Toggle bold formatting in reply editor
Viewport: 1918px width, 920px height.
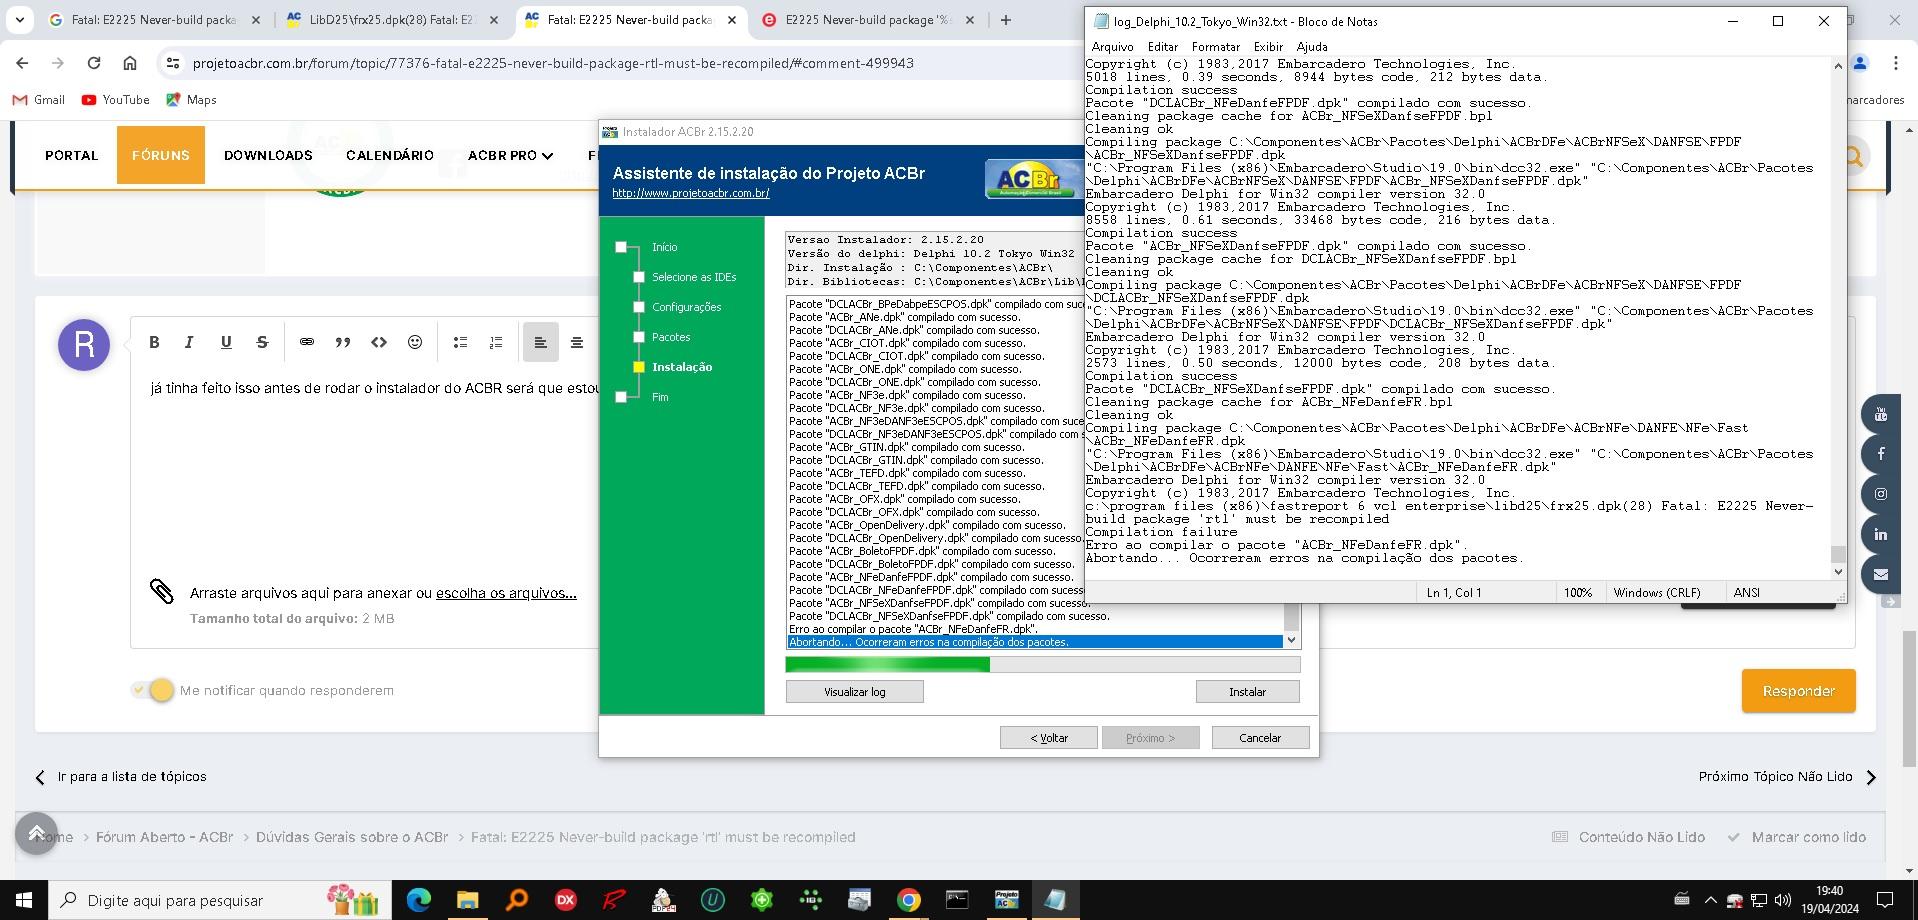[154, 342]
